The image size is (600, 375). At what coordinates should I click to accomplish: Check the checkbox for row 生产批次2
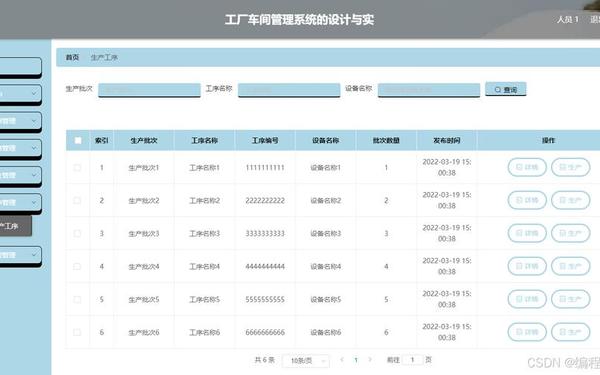coord(77,201)
